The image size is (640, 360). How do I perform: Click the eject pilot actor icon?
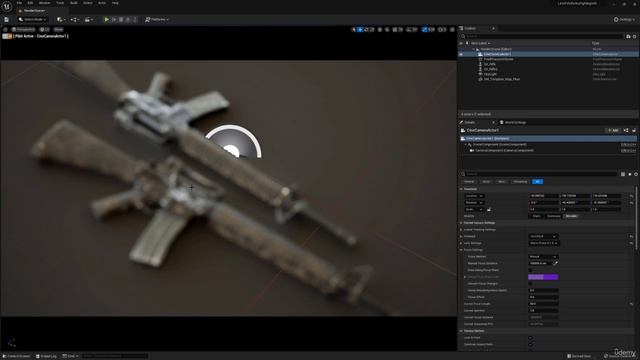[5, 36]
